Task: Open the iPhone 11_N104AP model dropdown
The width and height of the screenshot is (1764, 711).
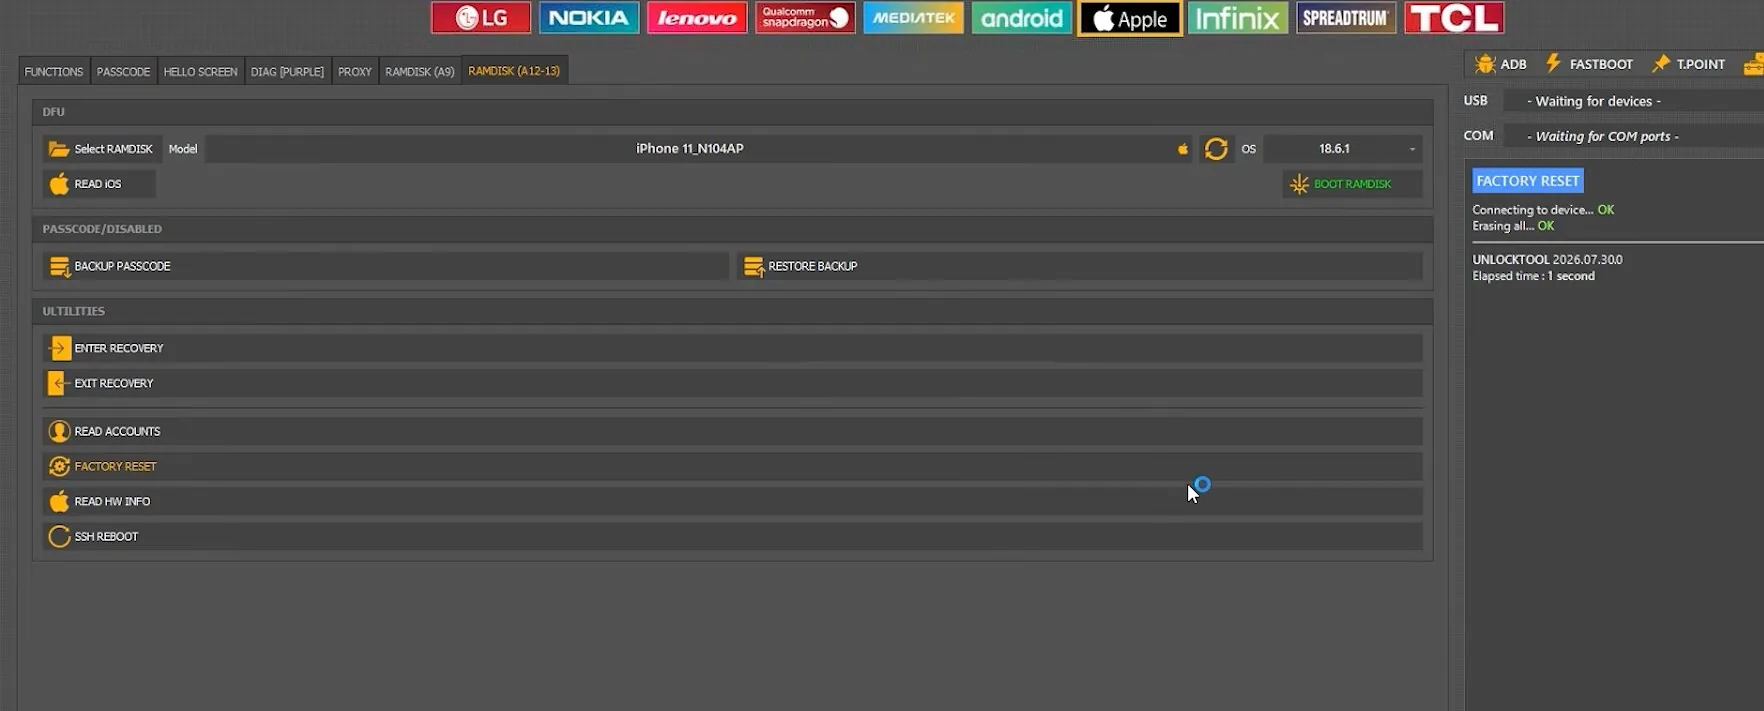Action: pyautogui.click(x=698, y=149)
